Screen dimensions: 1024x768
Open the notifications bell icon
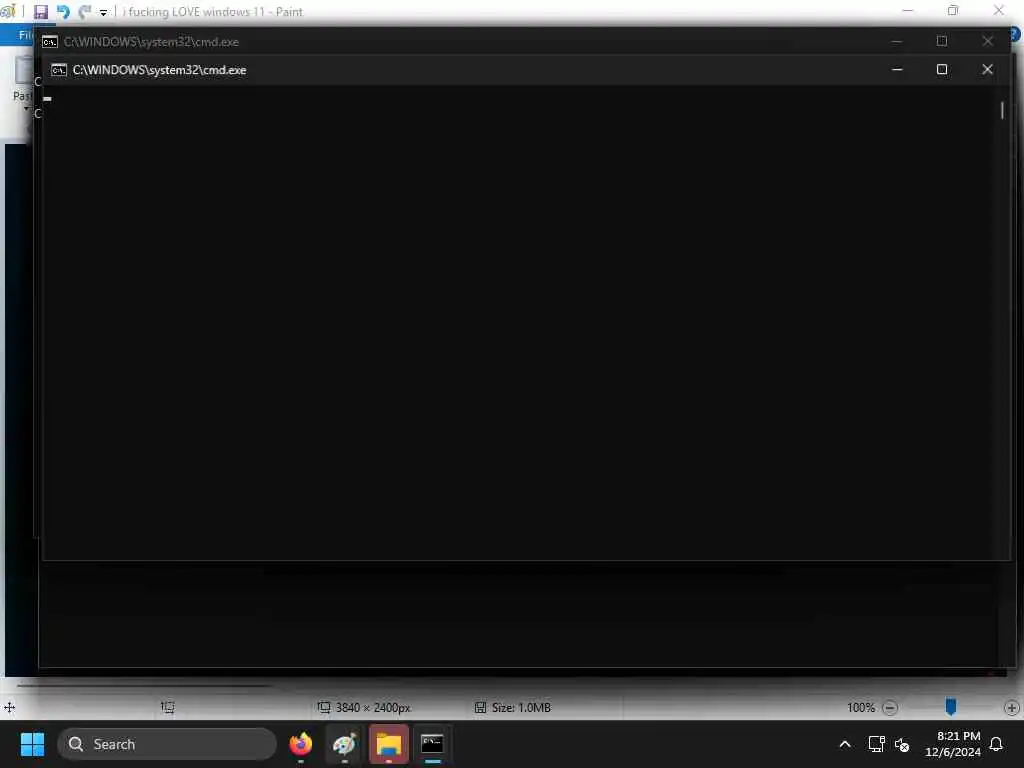(x=996, y=744)
